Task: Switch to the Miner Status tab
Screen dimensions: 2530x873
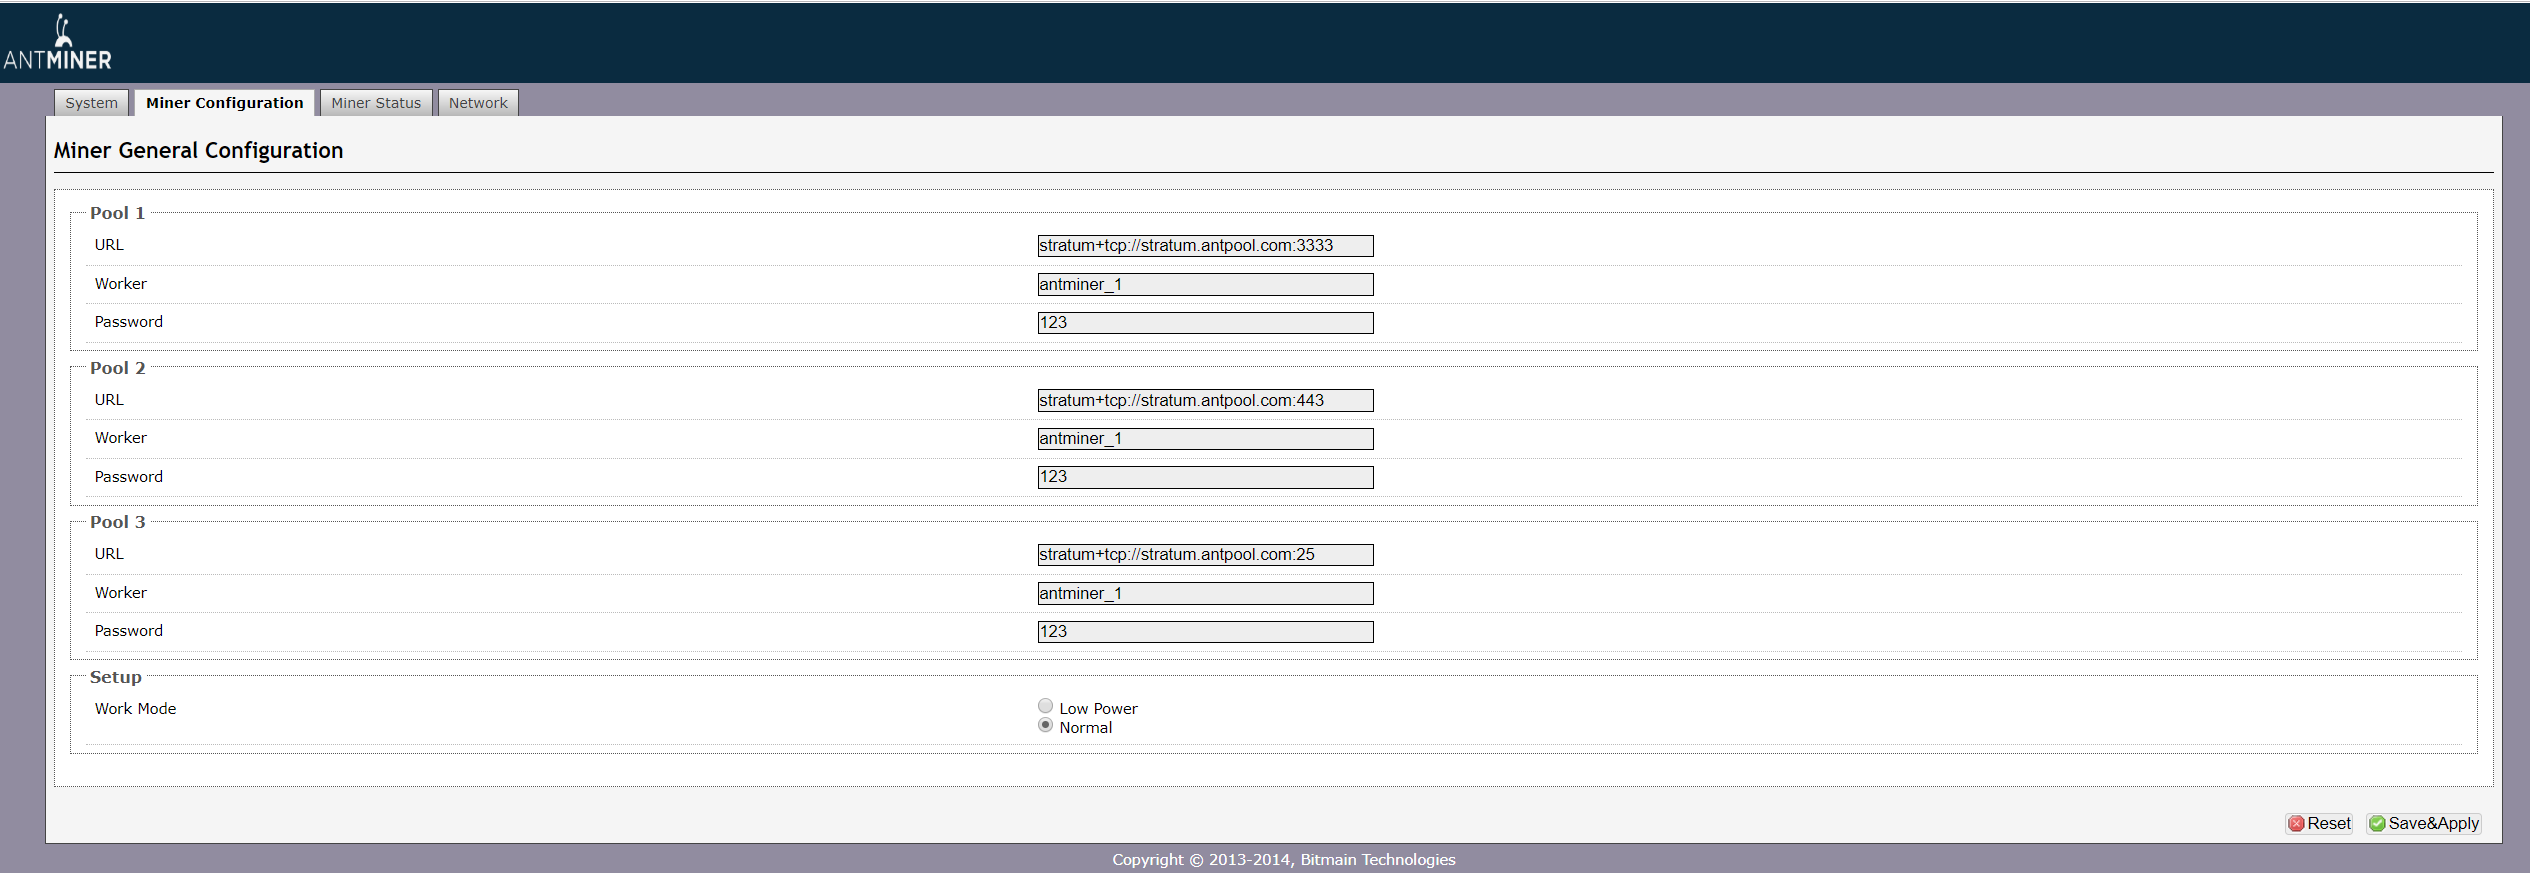Action: coord(376,103)
